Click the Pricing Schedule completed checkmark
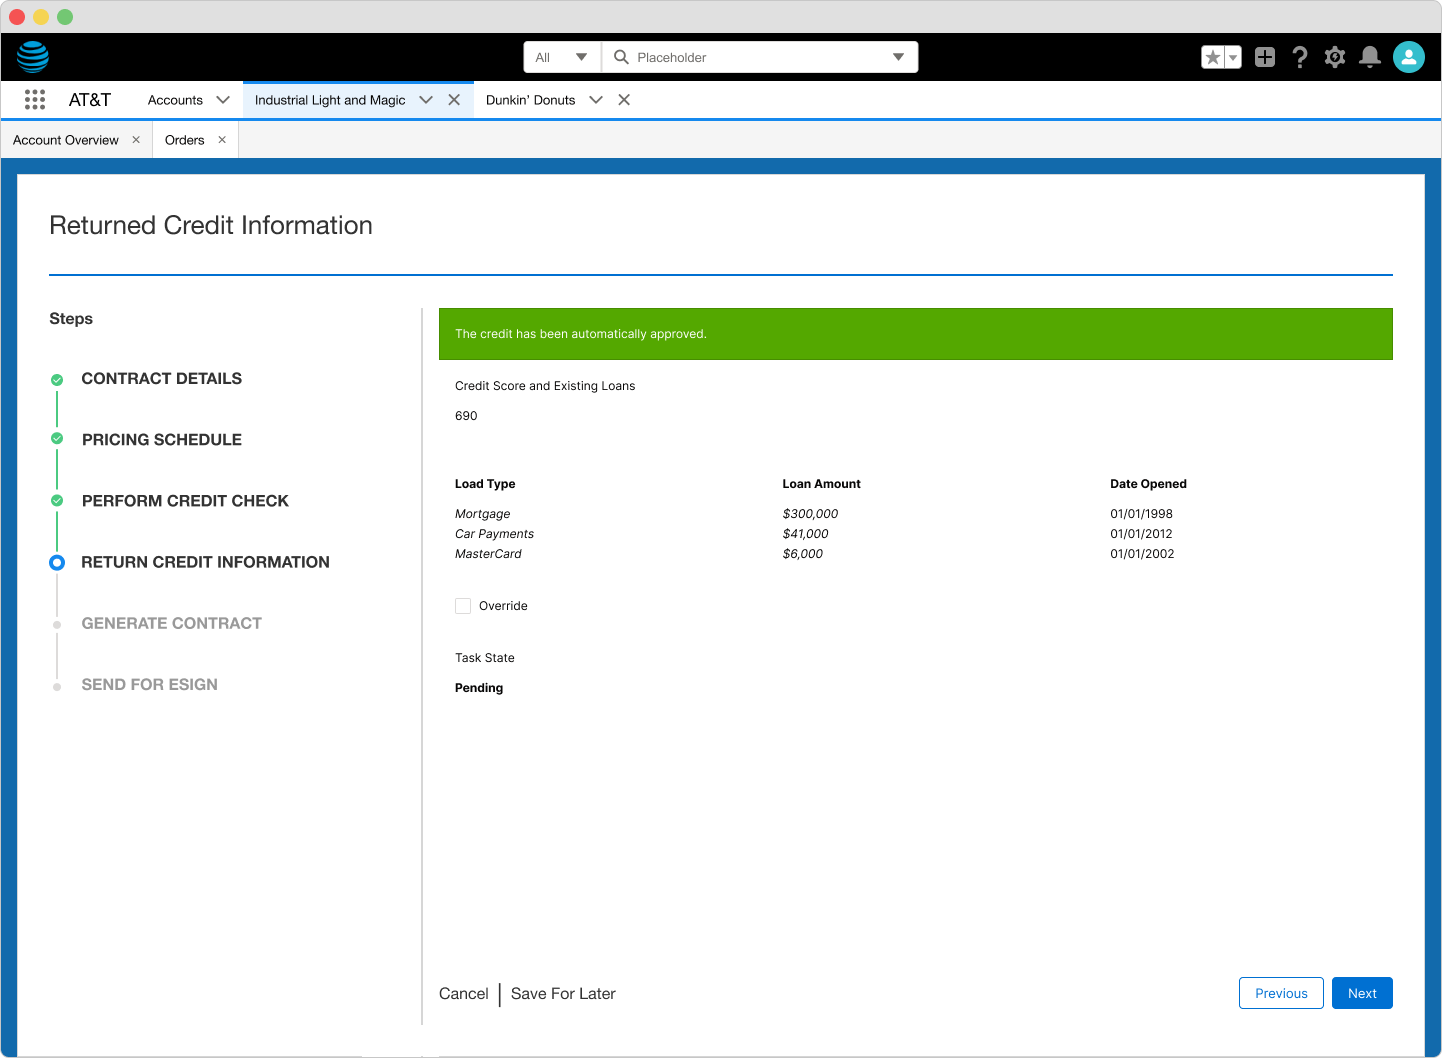 57,439
